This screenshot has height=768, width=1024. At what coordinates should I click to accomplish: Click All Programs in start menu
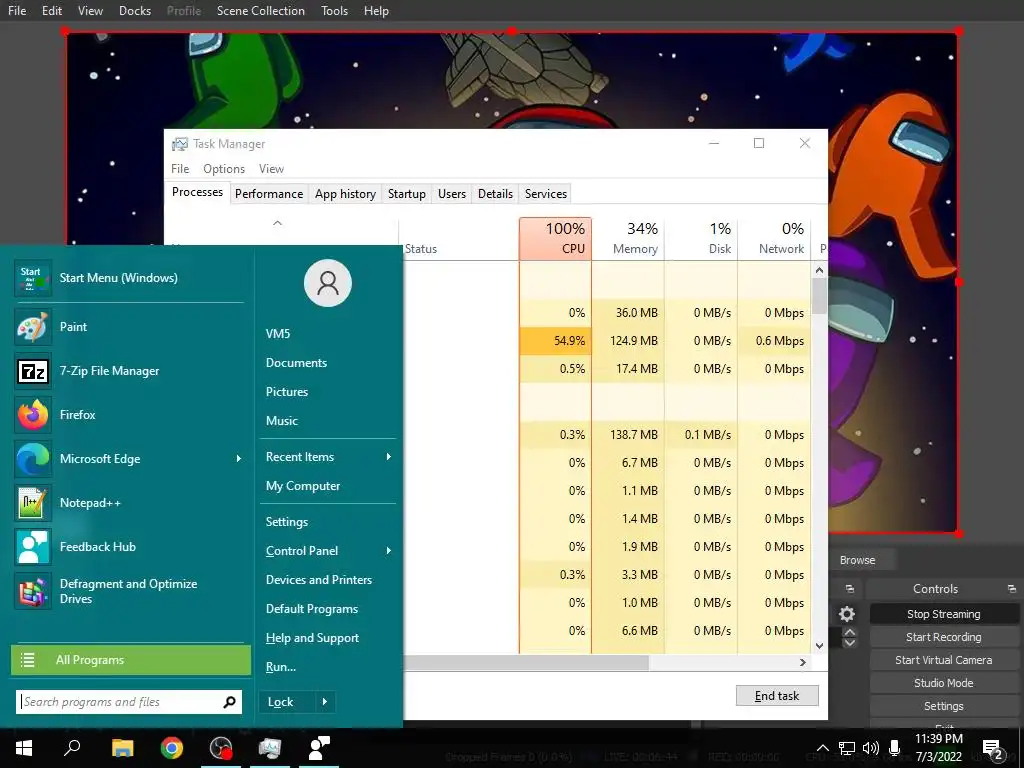131,660
